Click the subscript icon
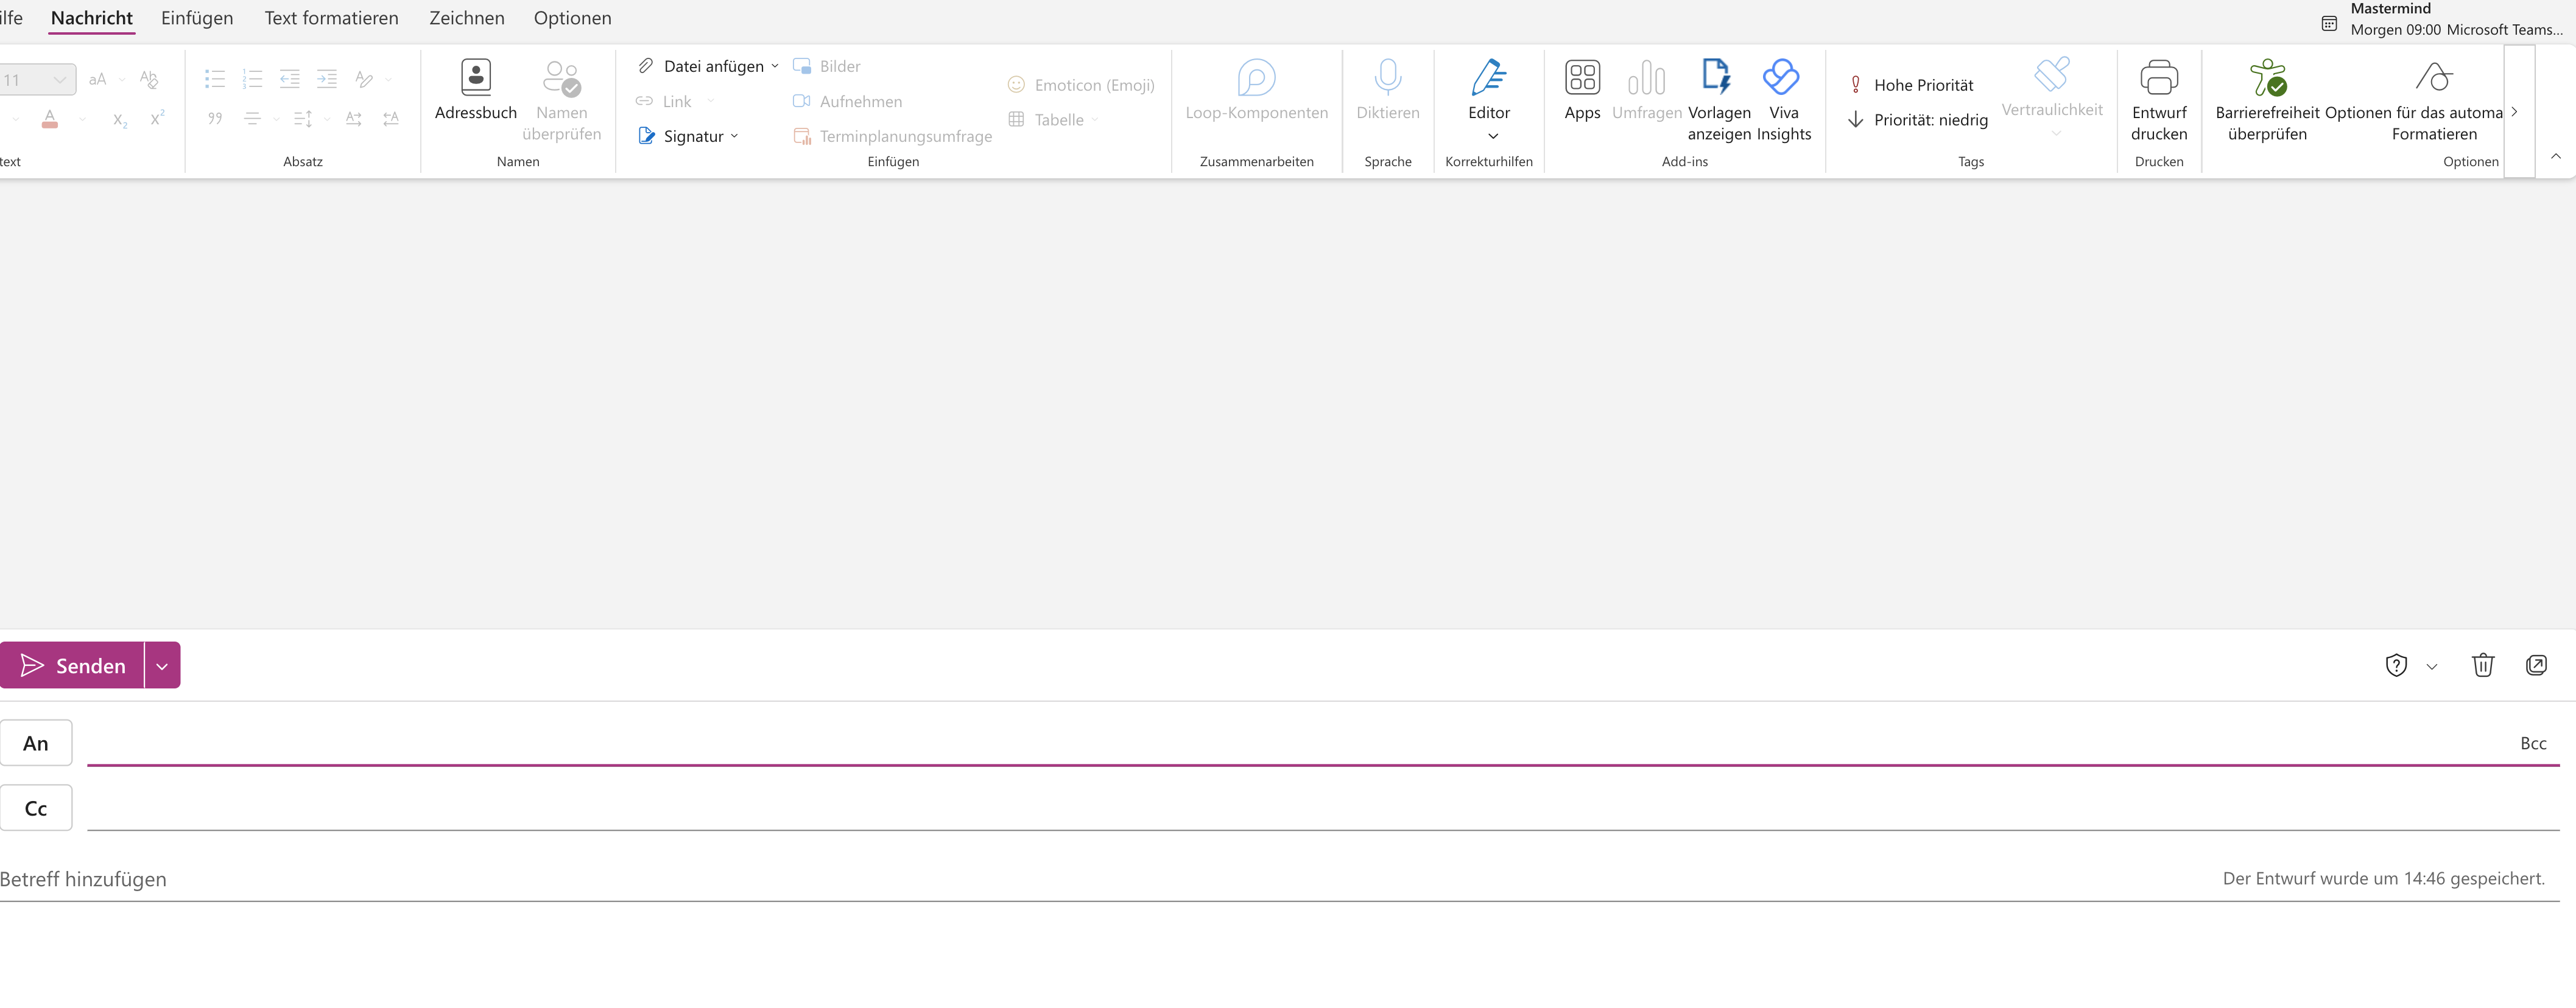This screenshot has width=2576, height=1008. click(x=120, y=120)
